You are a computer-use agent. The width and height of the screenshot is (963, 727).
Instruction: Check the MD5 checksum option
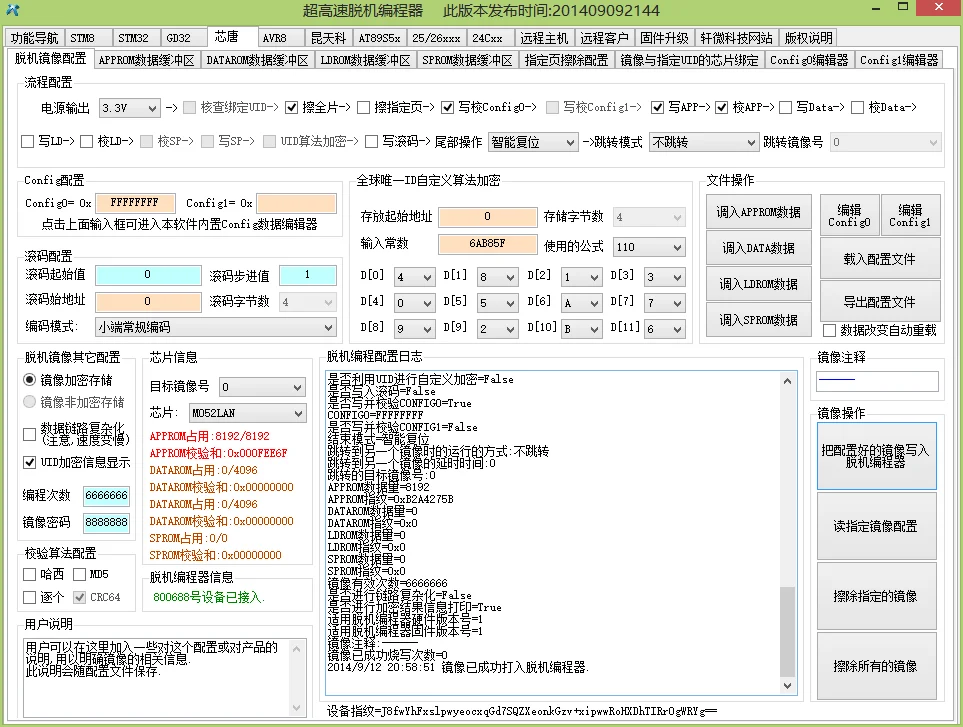79,575
